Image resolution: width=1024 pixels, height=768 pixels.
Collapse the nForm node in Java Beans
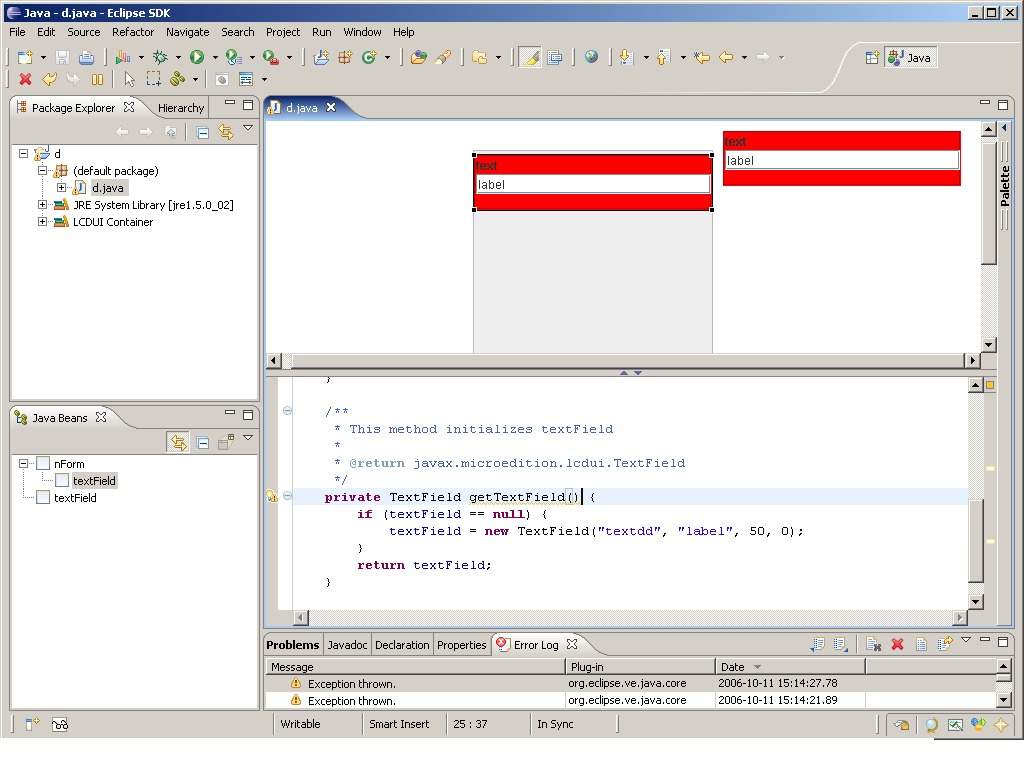tap(24, 464)
